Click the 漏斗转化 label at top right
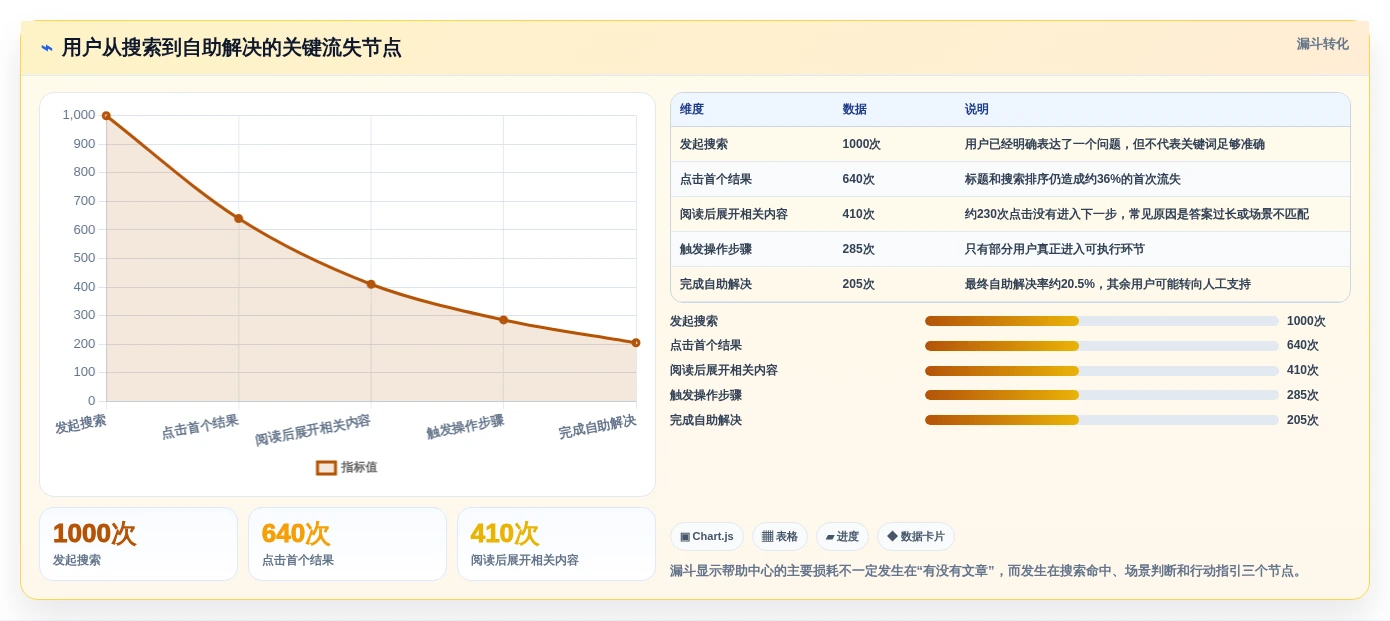This screenshot has height=621, width=1390. point(1322,44)
